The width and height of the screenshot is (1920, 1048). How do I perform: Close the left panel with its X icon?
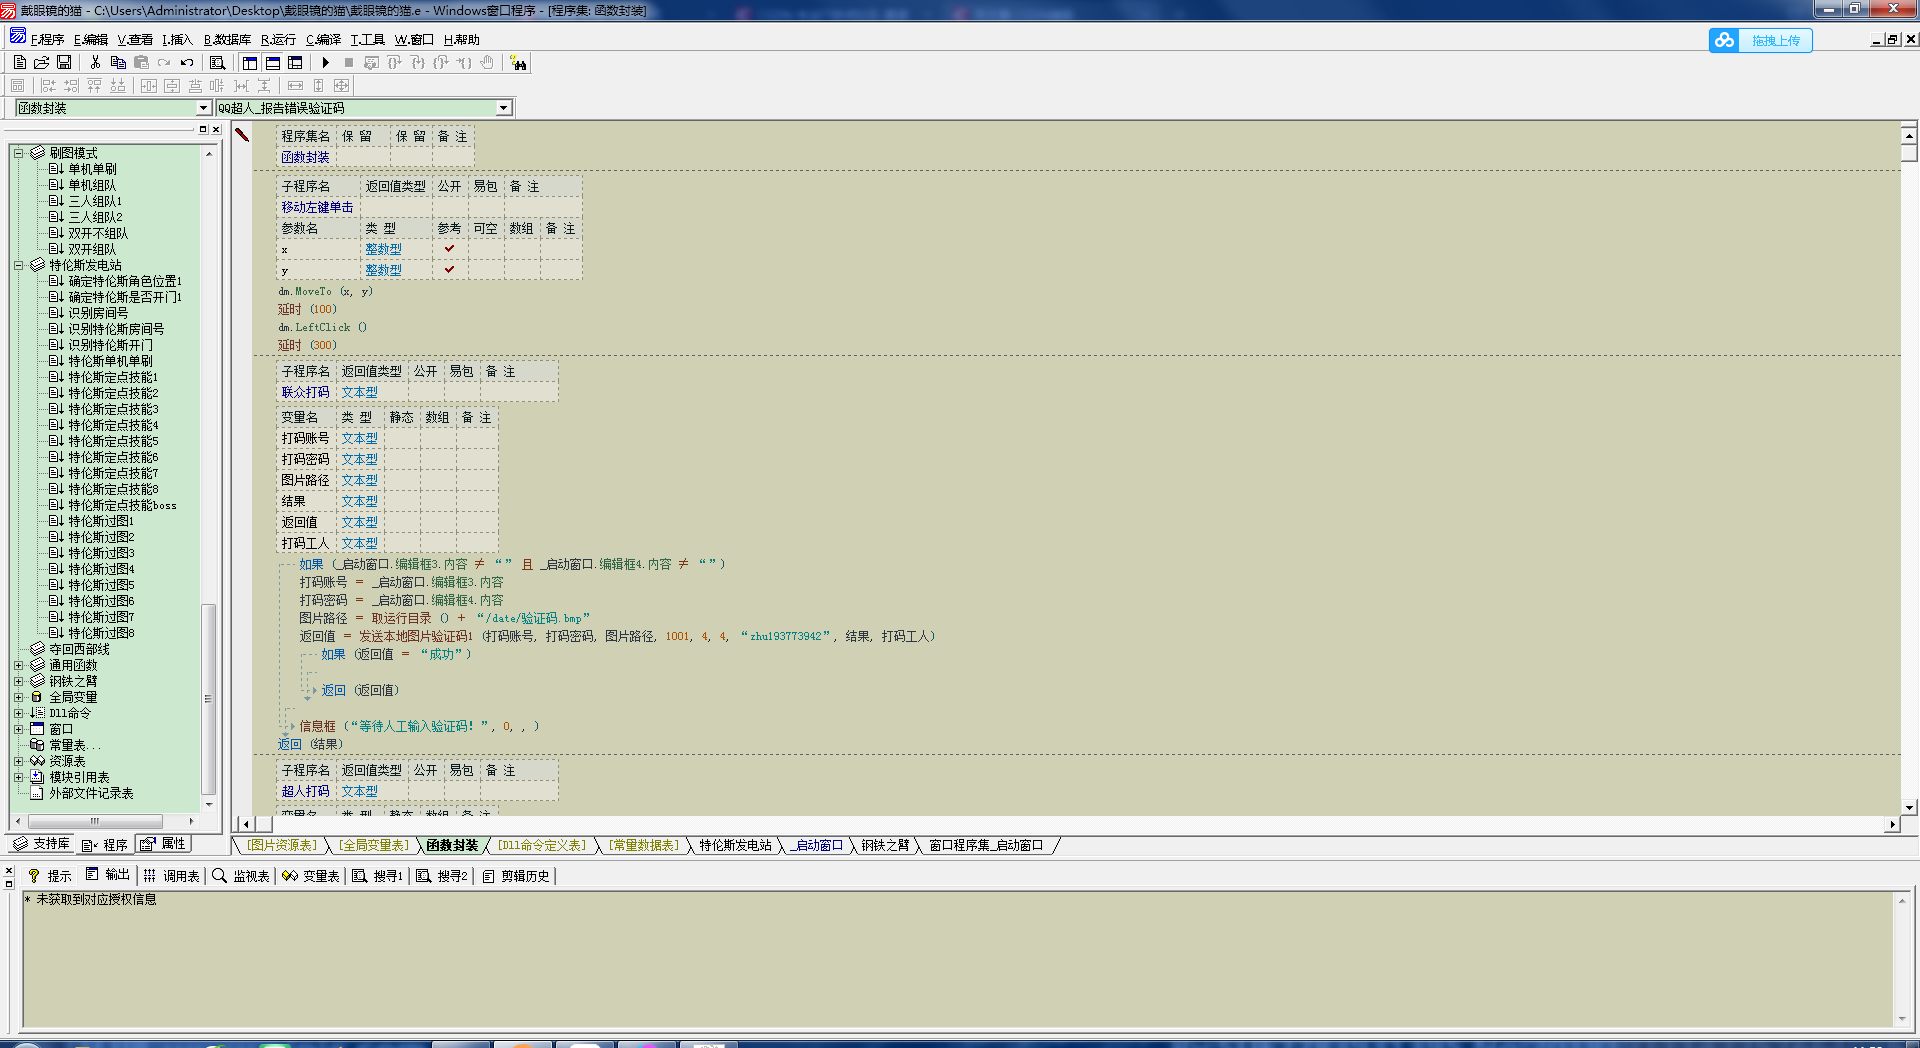pos(216,129)
